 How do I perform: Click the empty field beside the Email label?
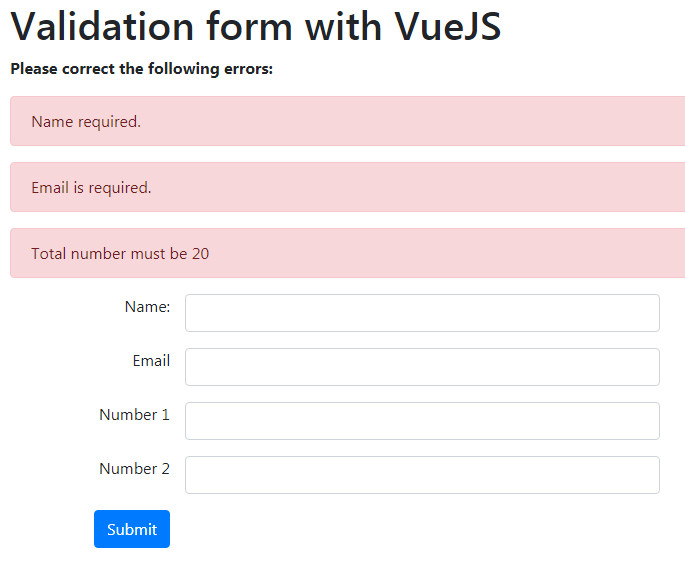pos(422,367)
